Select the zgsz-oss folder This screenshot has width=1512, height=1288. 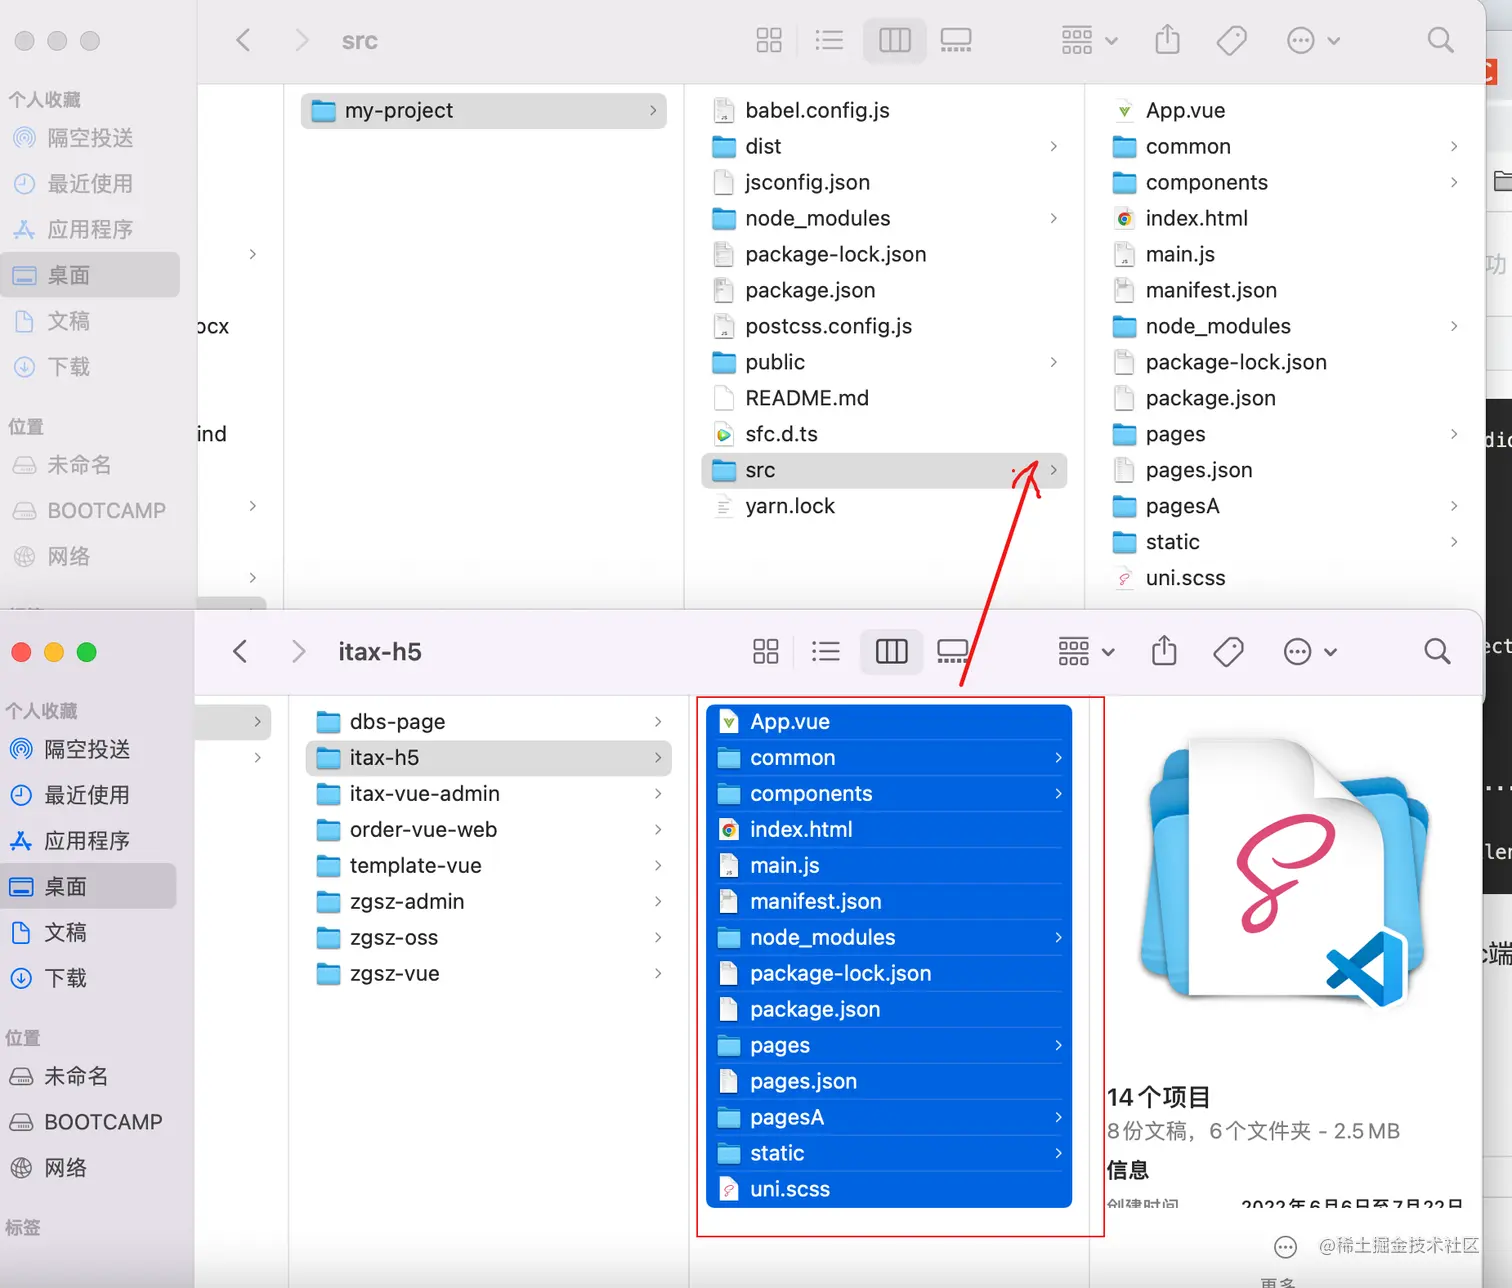click(489, 937)
